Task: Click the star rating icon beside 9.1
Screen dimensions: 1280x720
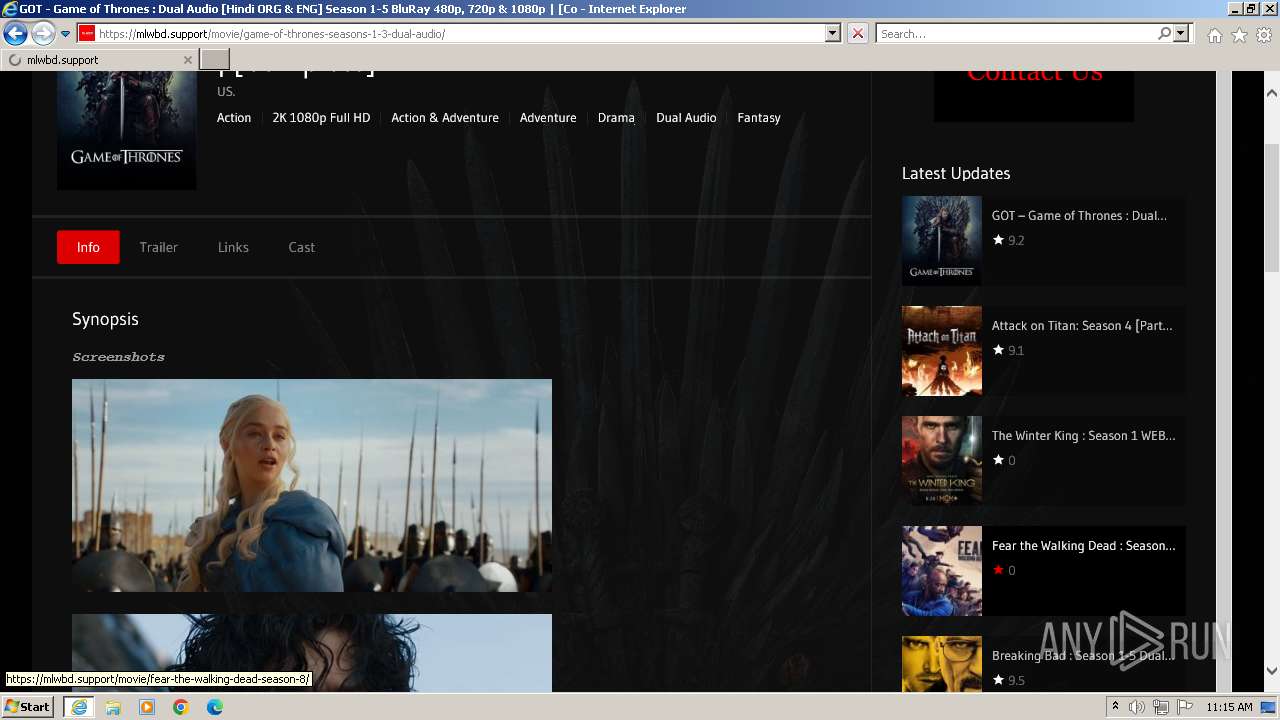Action: (998, 350)
